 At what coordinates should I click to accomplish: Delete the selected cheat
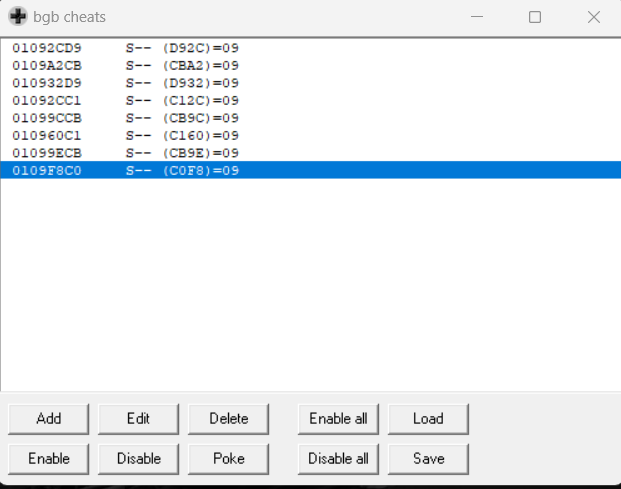[228, 418]
